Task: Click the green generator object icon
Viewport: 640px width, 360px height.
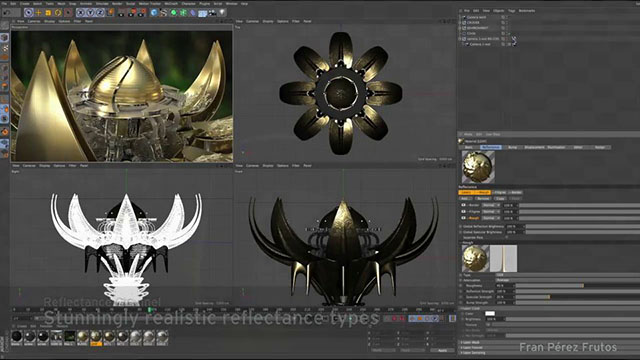Action: (173, 13)
